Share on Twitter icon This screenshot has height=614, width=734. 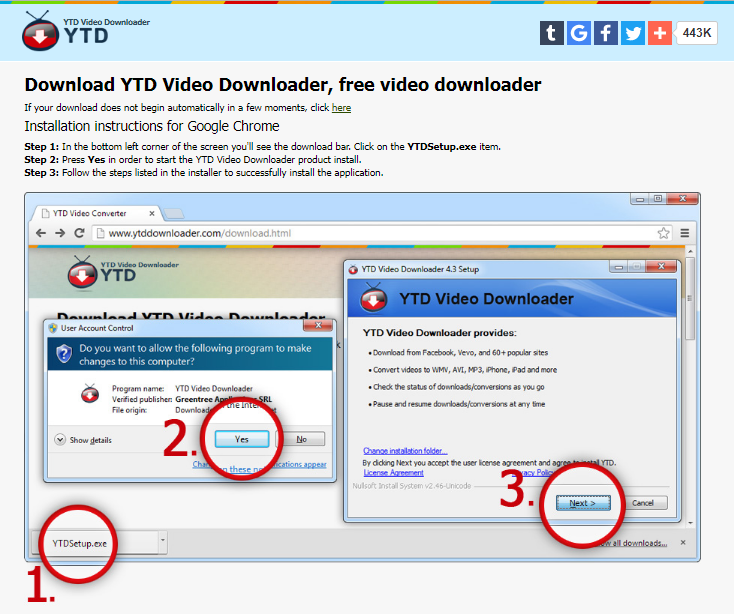pyautogui.click(x=633, y=33)
